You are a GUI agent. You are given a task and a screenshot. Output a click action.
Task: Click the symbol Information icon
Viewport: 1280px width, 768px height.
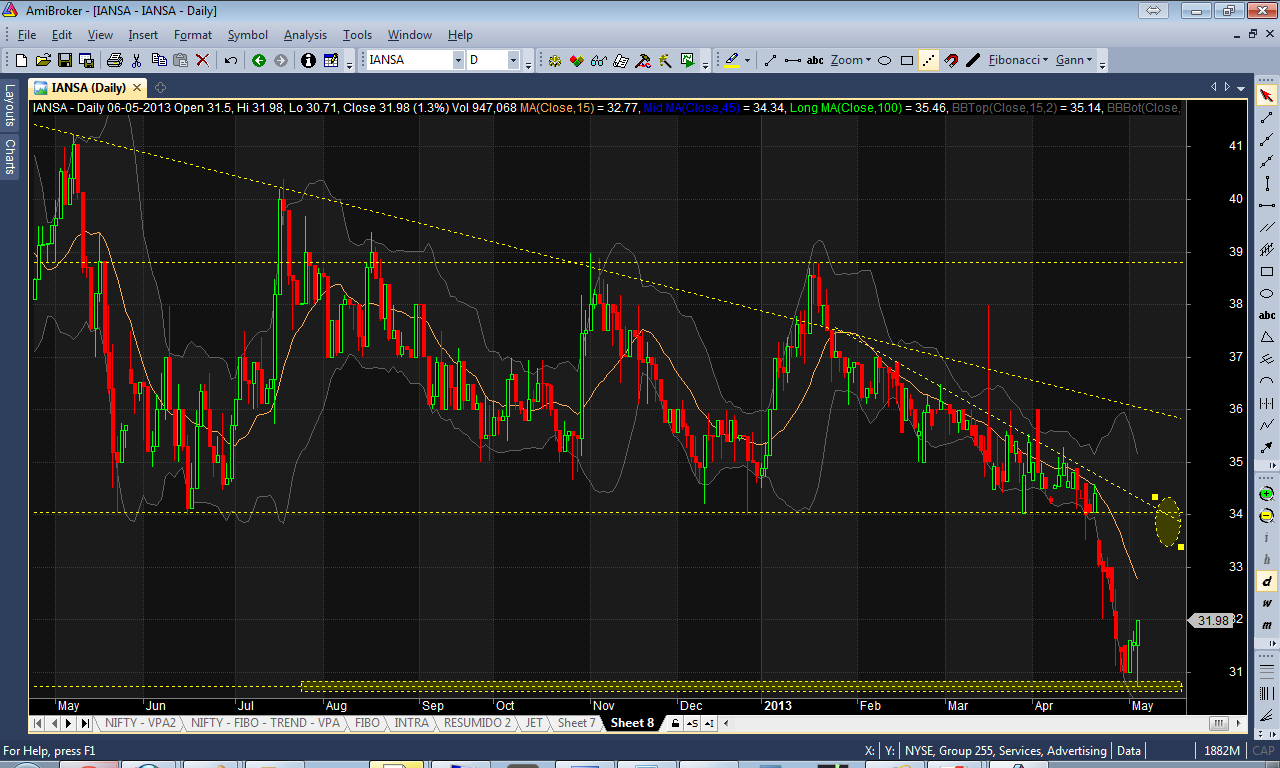pyautogui.click(x=308, y=60)
